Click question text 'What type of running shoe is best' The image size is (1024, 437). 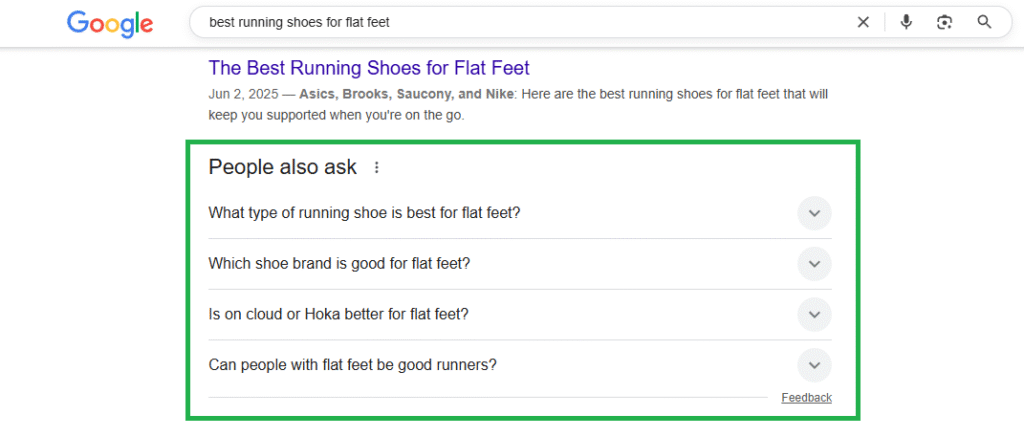(364, 213)
